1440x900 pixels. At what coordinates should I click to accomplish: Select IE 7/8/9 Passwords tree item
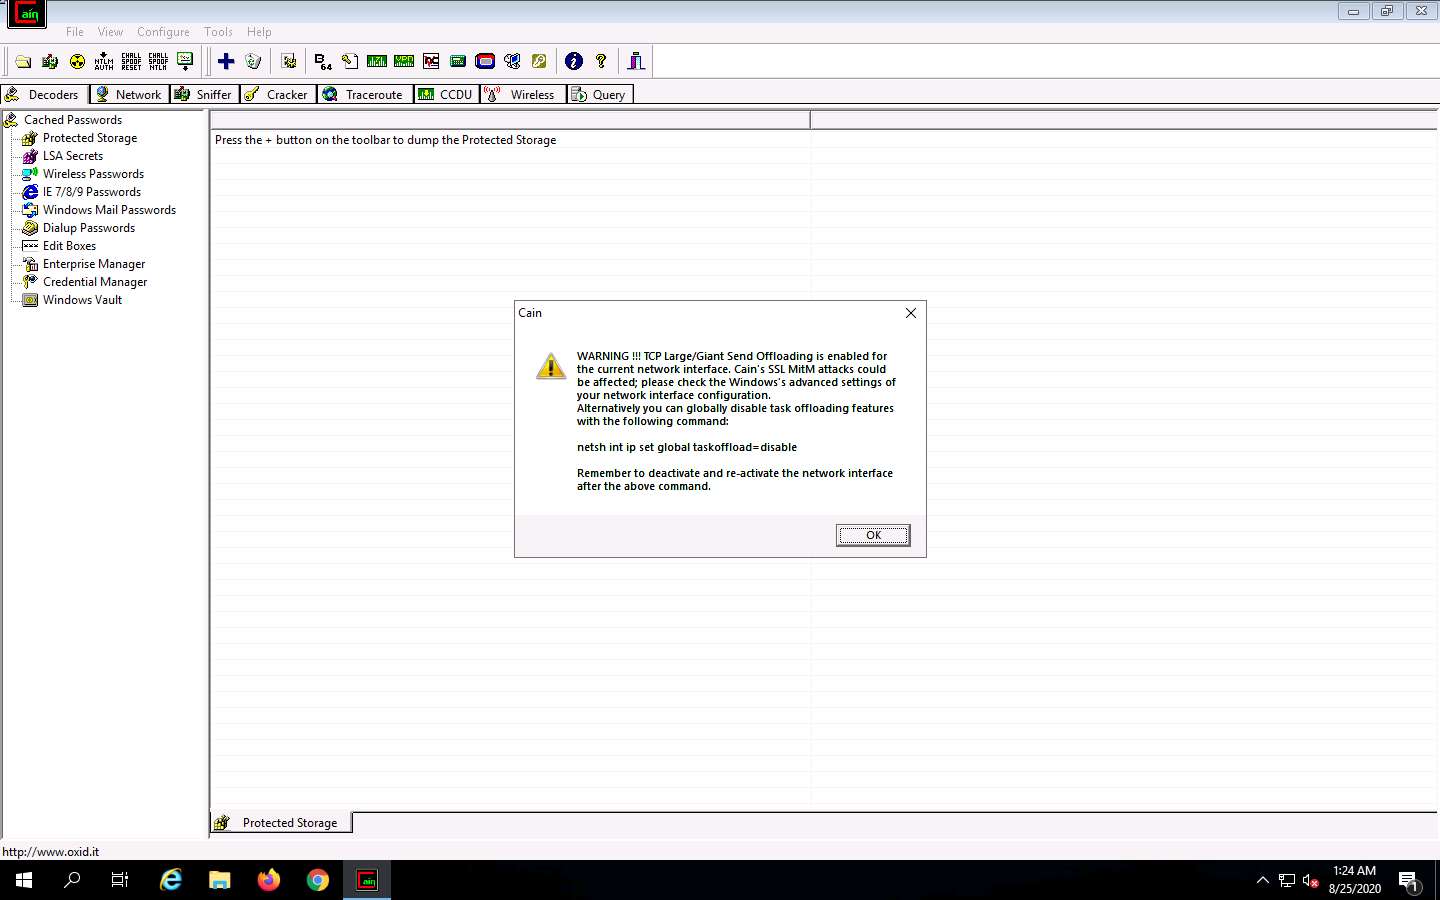coord(92,192)
